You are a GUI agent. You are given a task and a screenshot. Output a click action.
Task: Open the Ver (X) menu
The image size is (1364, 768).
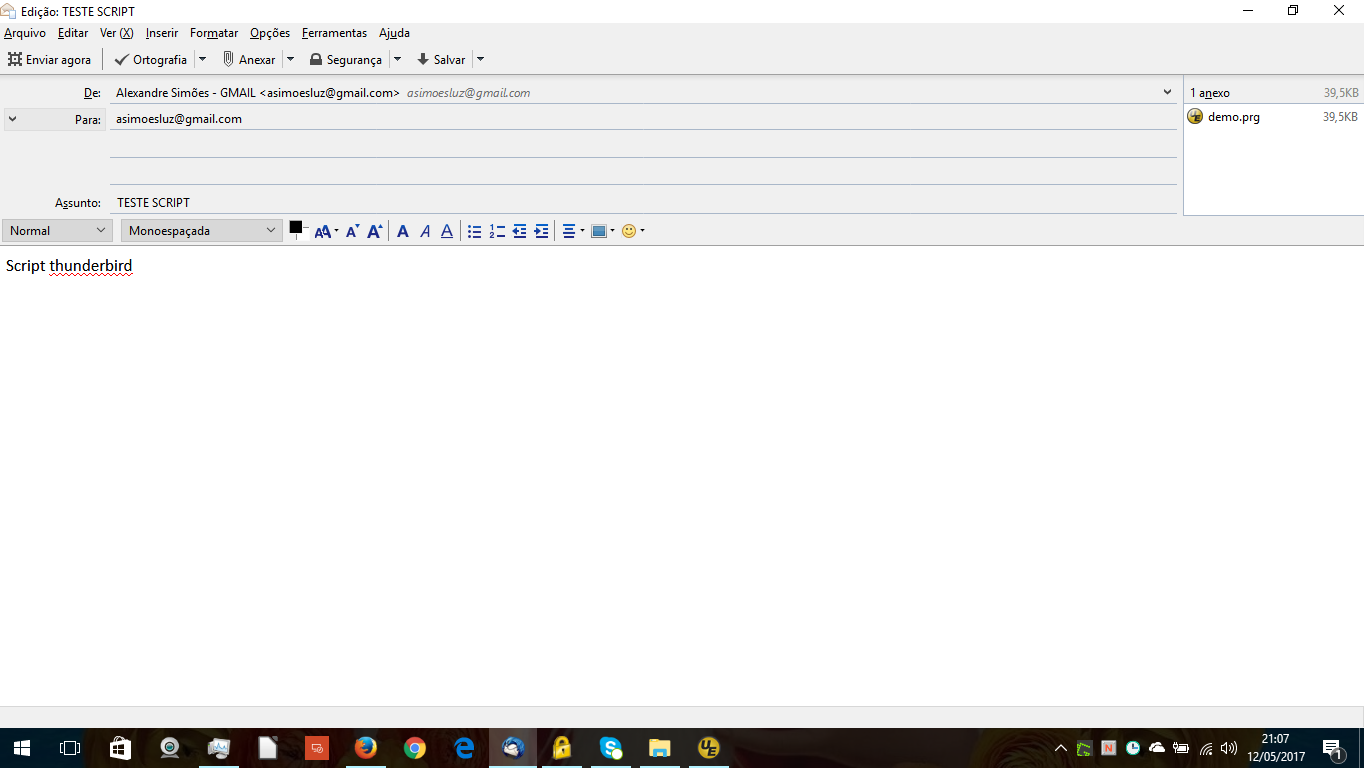tap(116, 33)
